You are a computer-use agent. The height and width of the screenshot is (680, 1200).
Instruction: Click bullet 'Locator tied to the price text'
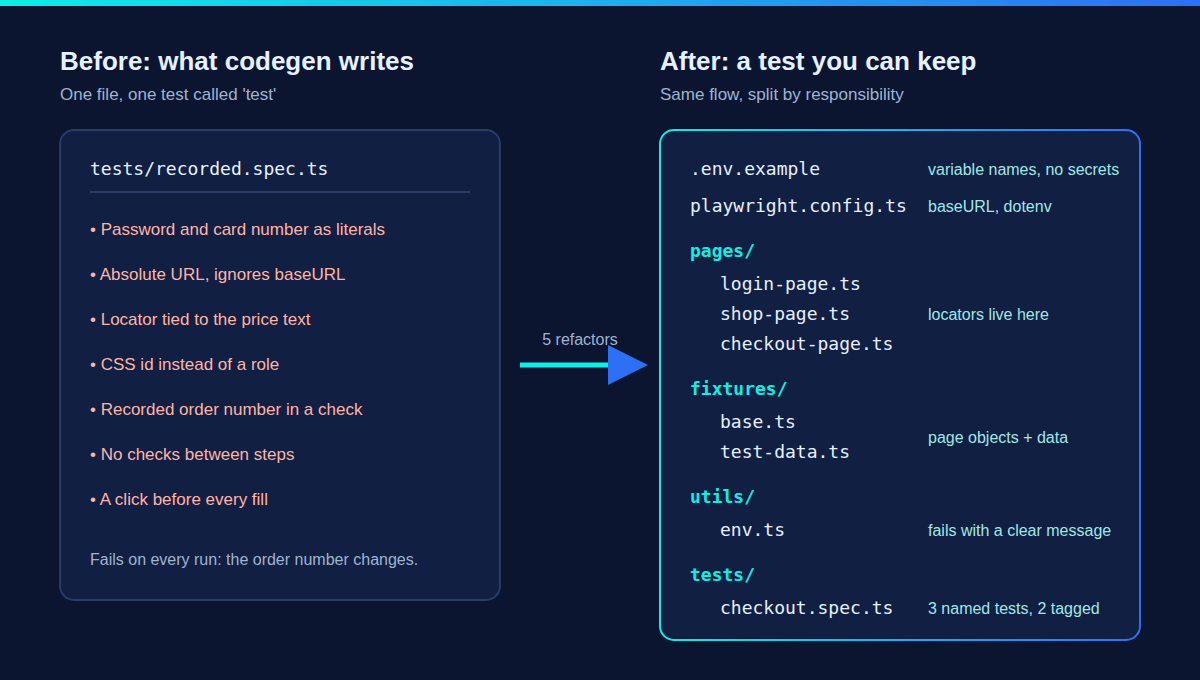point(200,319)
